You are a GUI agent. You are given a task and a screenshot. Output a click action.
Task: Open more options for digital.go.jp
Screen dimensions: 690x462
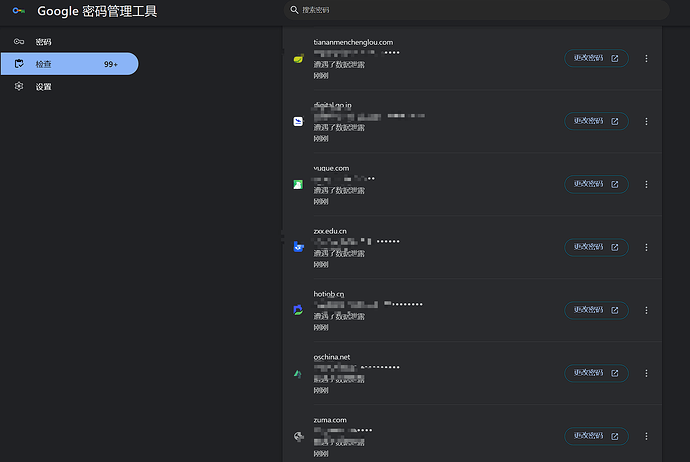point(646,121)
